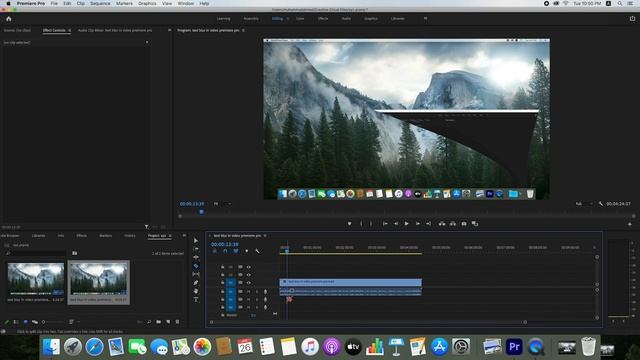Switch to the Effect Controls tab
The image size is (640, 360).
tap(54, 30)
